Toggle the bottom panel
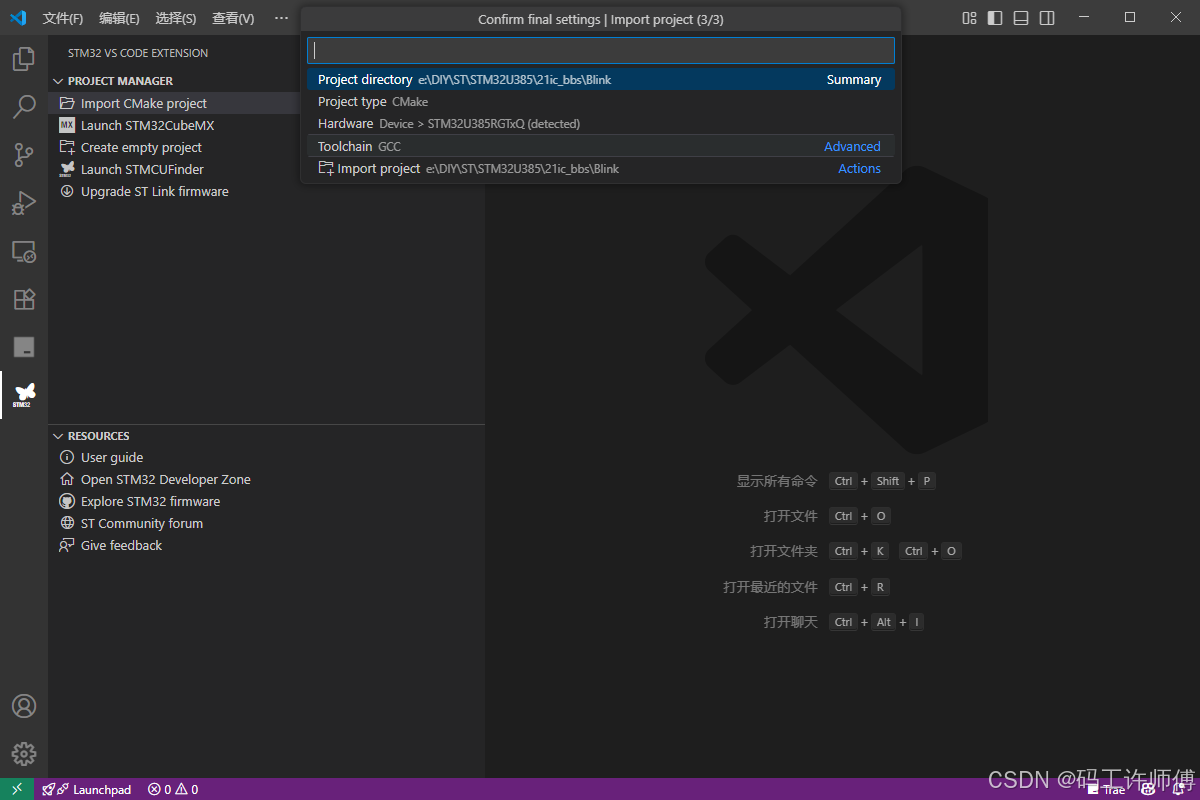This screenshot has height=800, width=1200. pos(1021,18)
